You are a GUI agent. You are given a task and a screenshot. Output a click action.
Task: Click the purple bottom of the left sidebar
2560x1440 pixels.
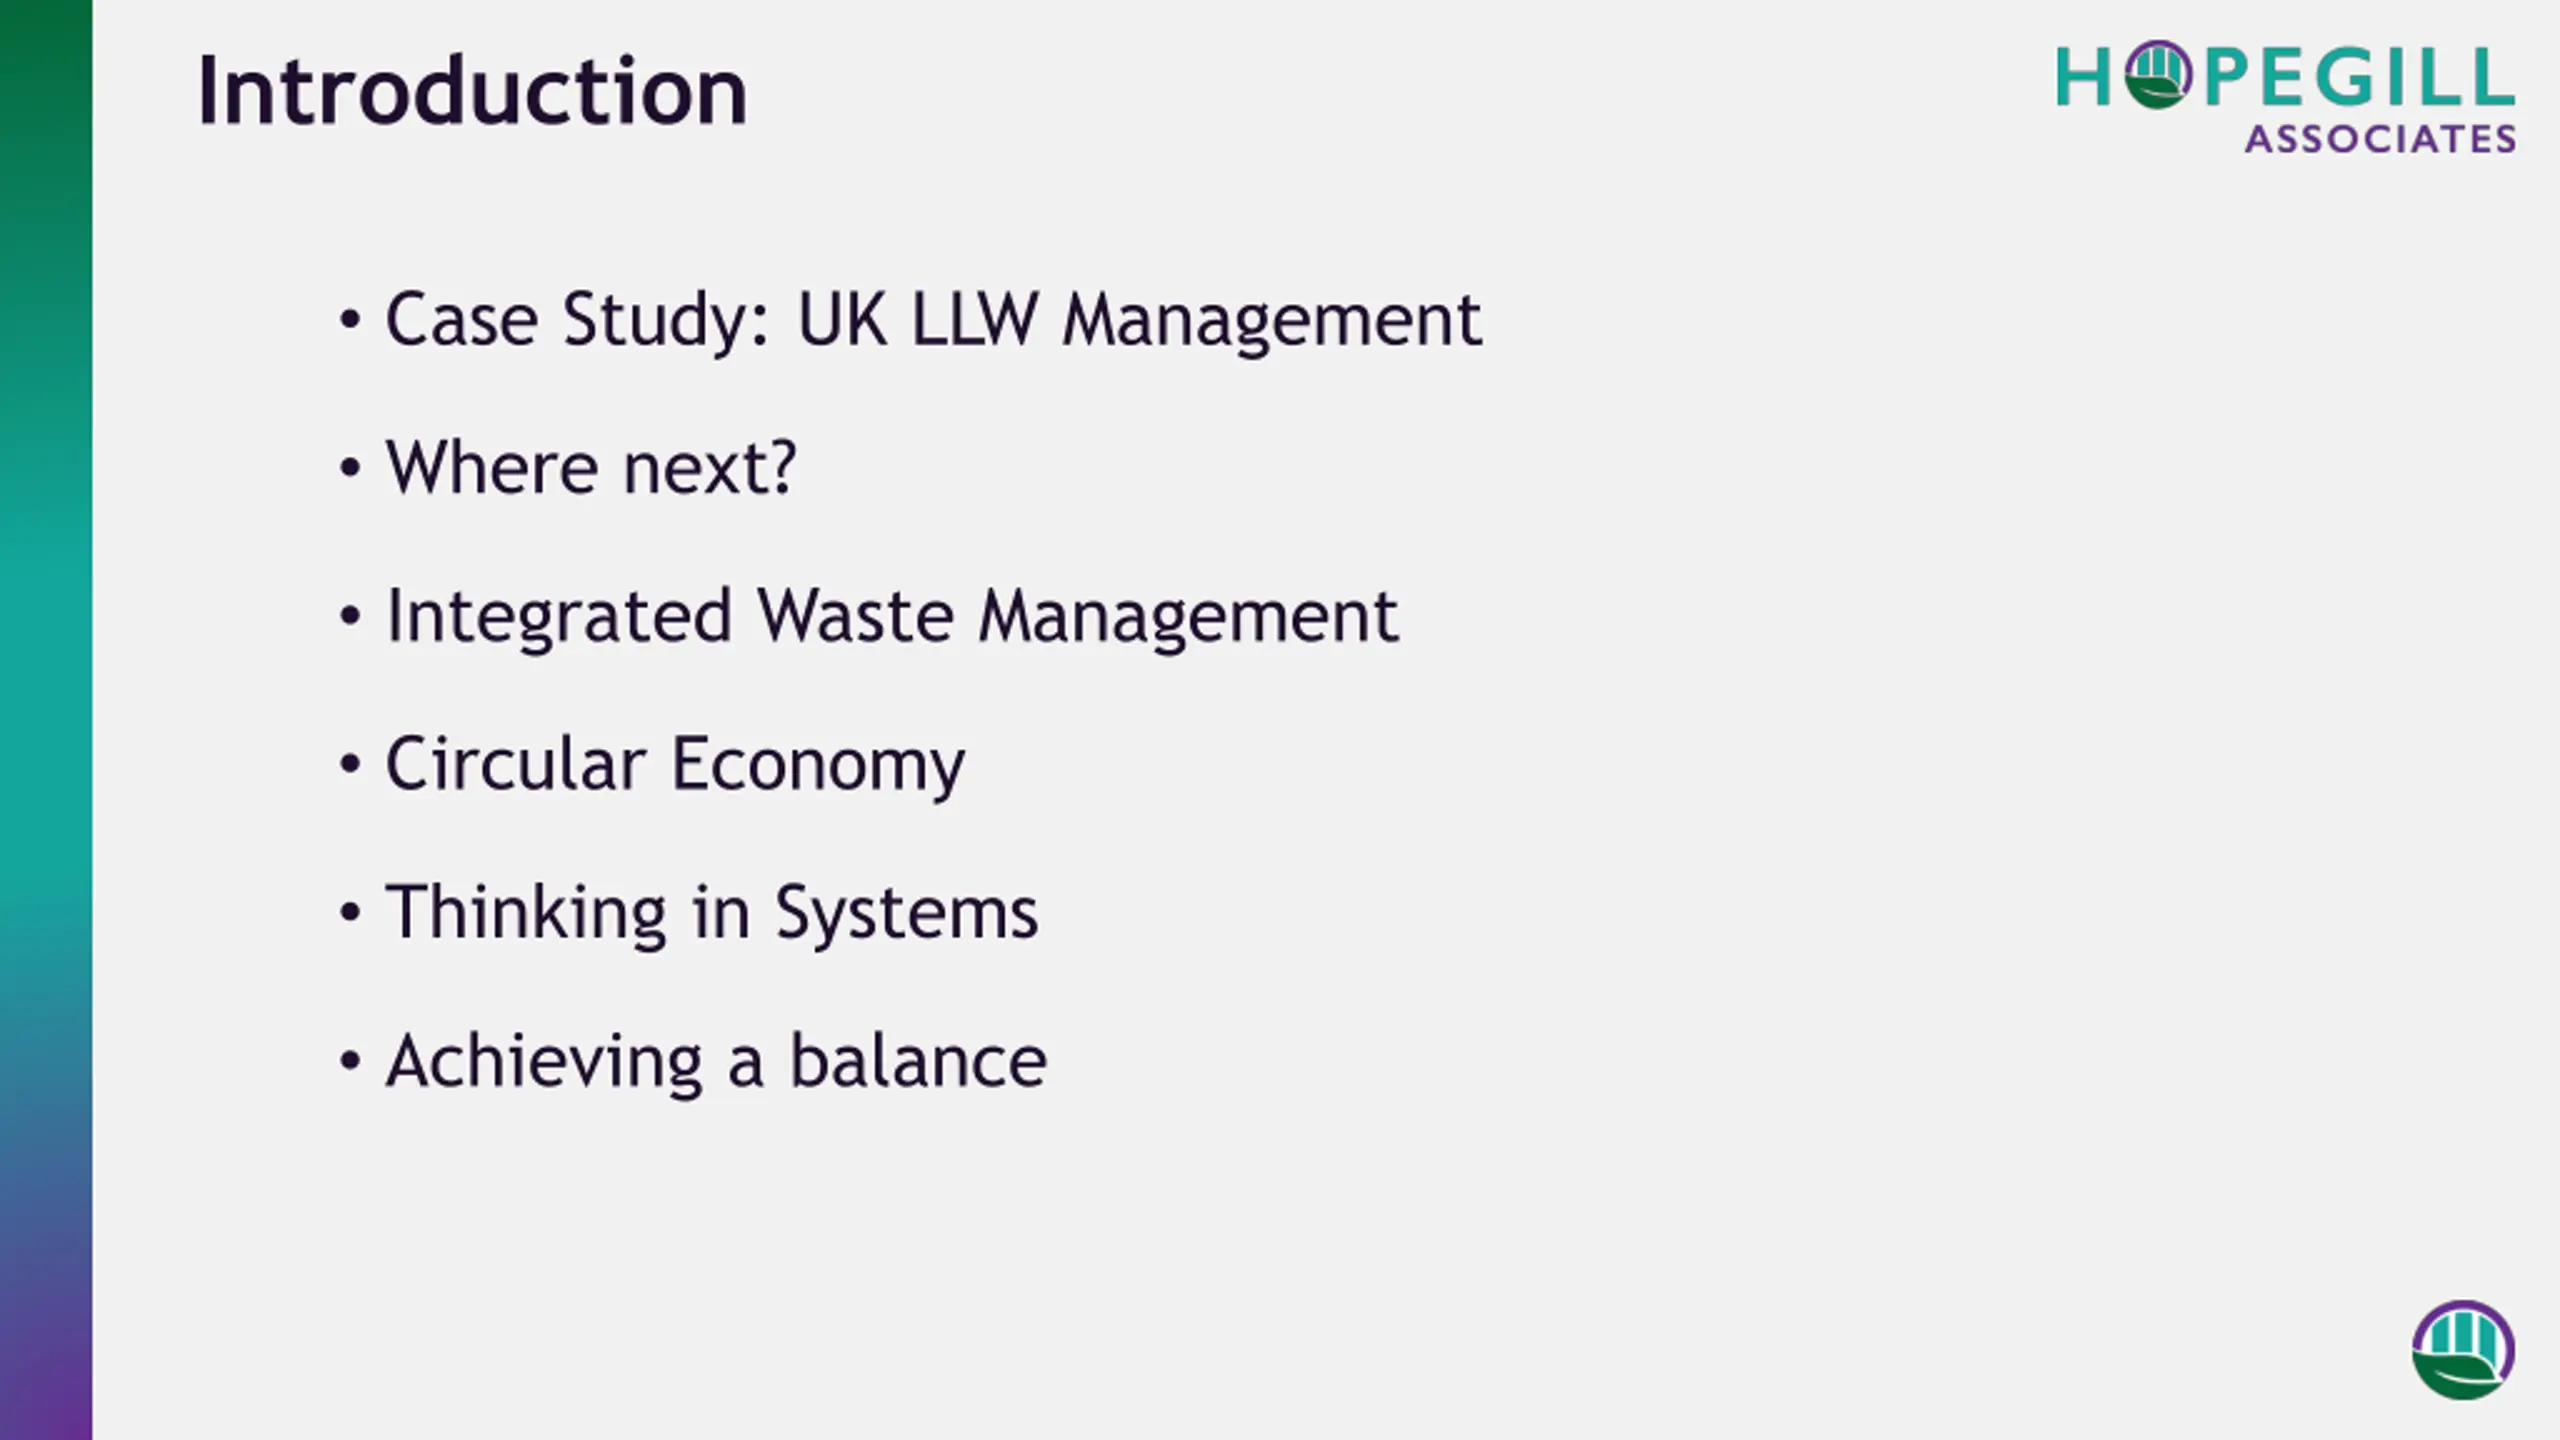coord(46,1380)
